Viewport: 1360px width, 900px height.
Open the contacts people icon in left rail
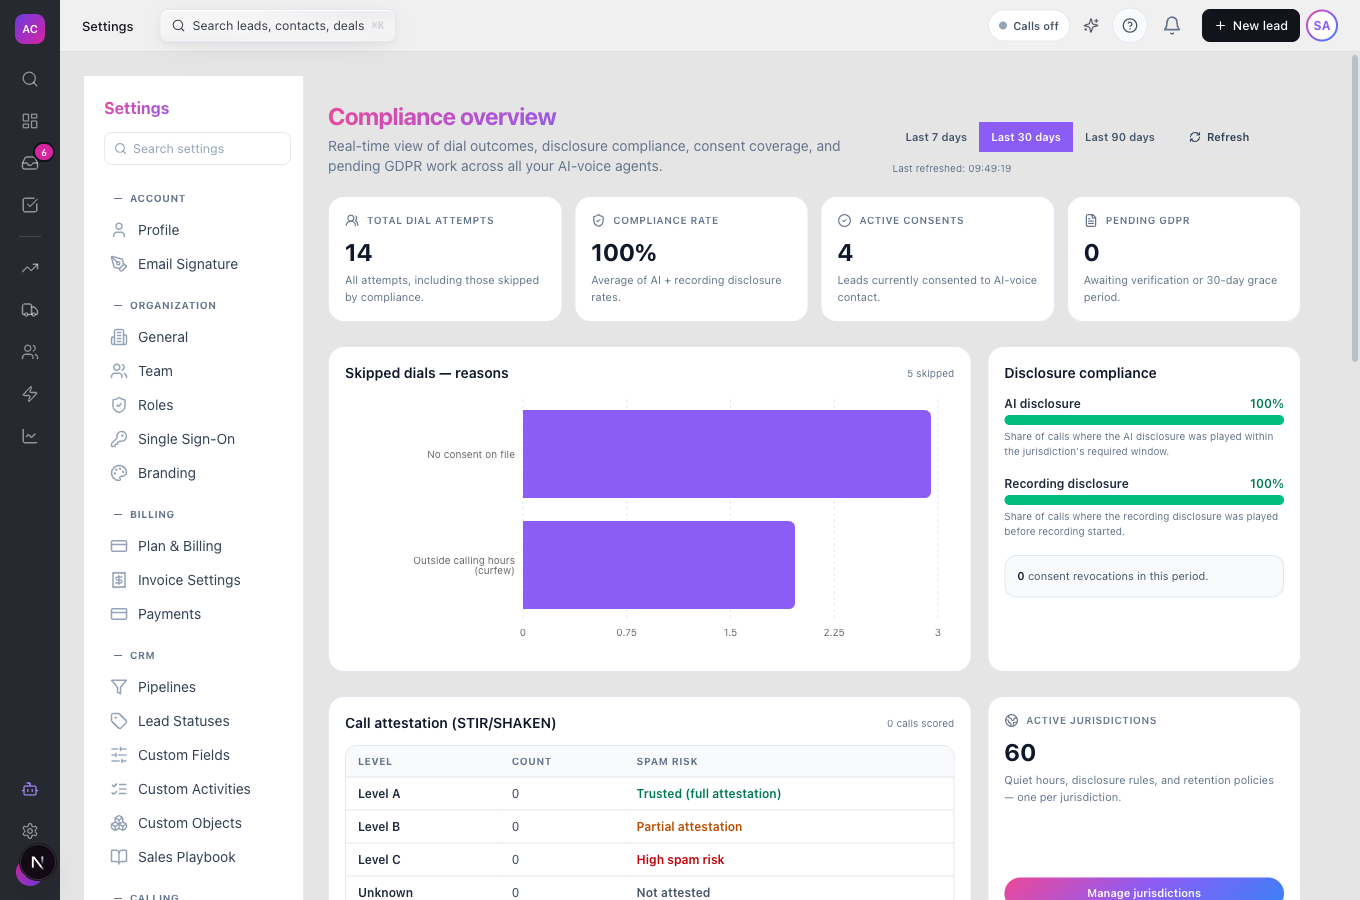(x=30, y=352)
